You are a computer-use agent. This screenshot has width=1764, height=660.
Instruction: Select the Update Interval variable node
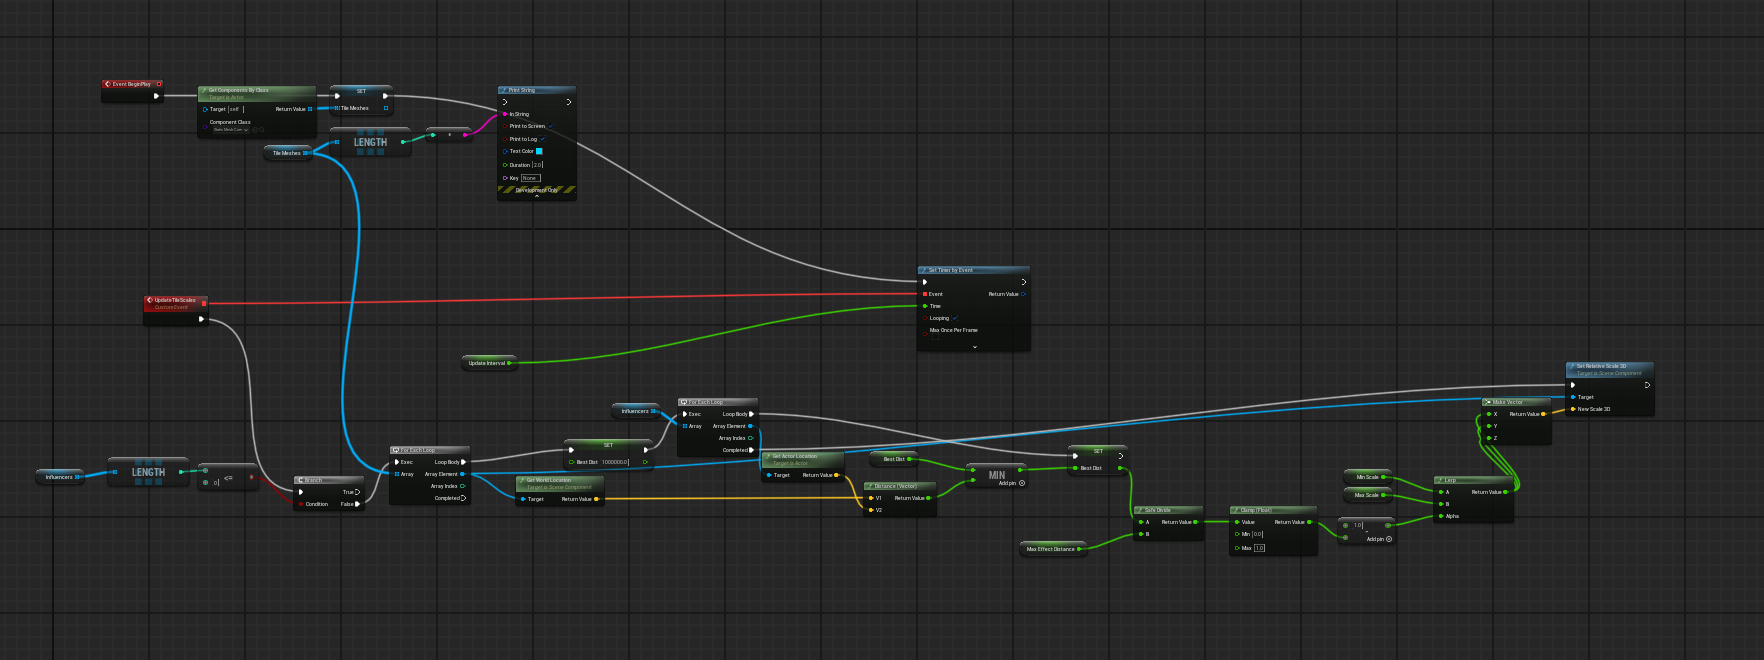click(486, 363)
